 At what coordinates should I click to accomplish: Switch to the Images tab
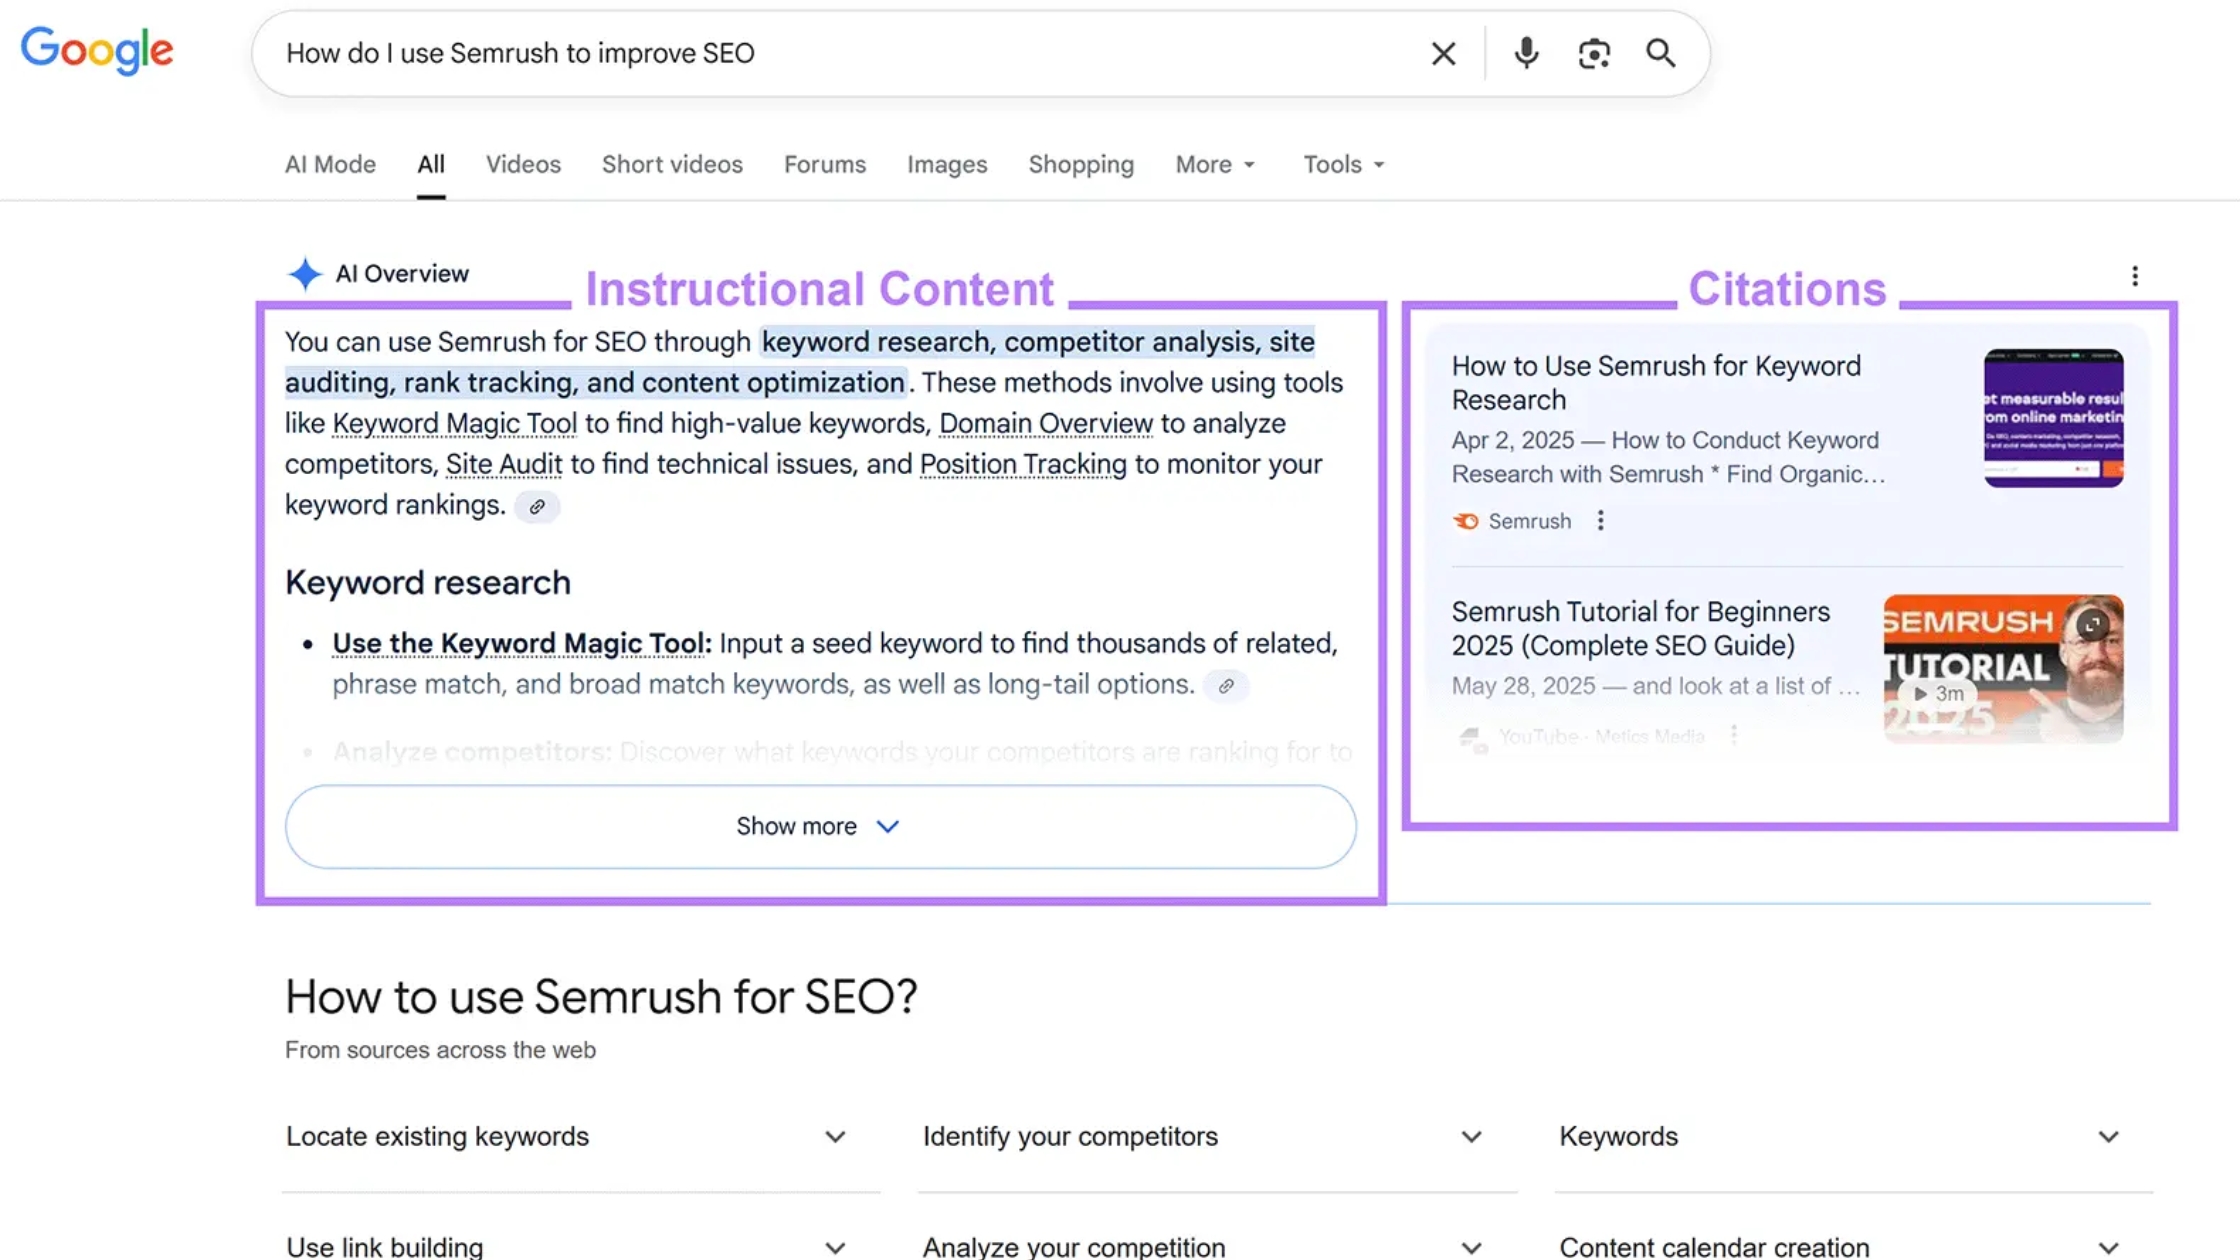(x=946, y=164)
